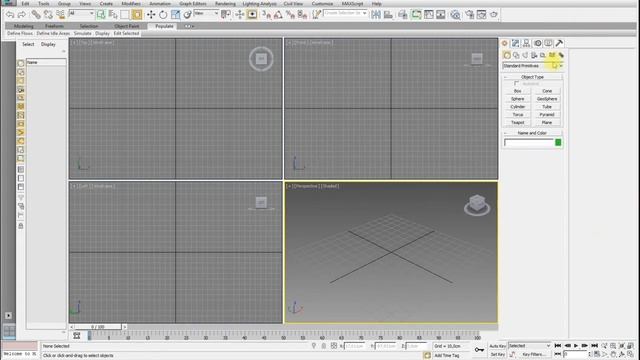Click the GeoSphere object type button
640x360 pixels.
(x=547, y=99)
